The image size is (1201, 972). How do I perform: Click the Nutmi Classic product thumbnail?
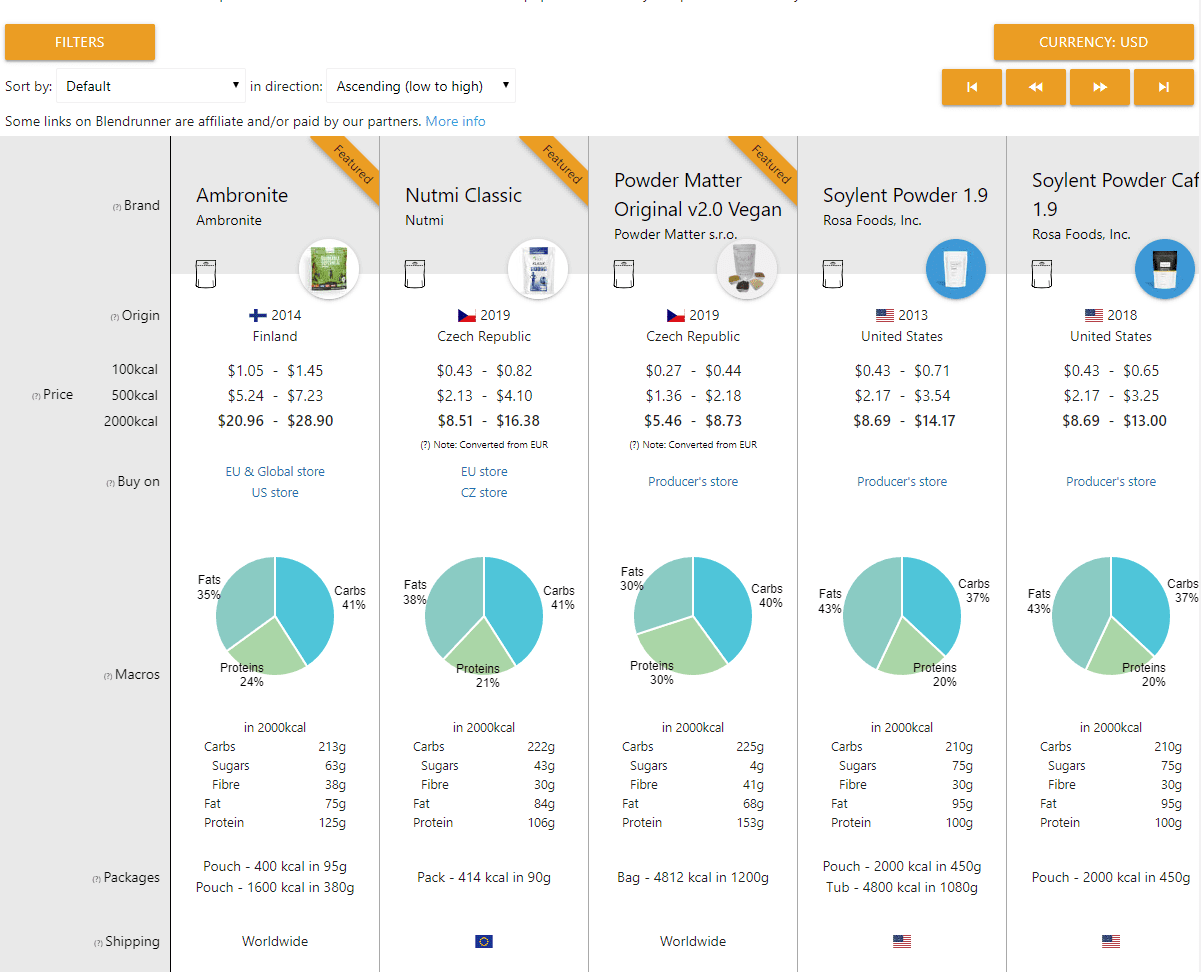tap(538, 269)
